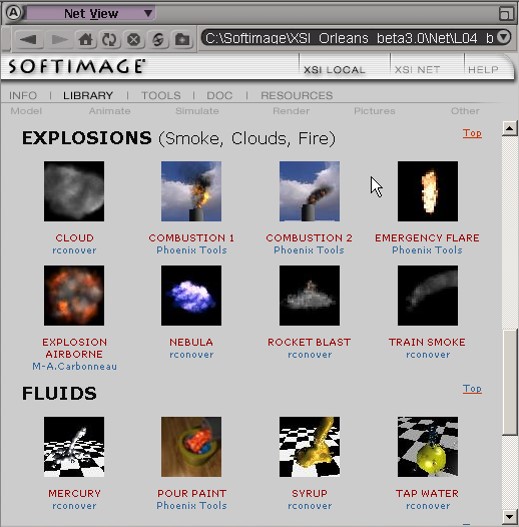
Task: Open the Syrup fluid thumbnail
Action: 310,447
